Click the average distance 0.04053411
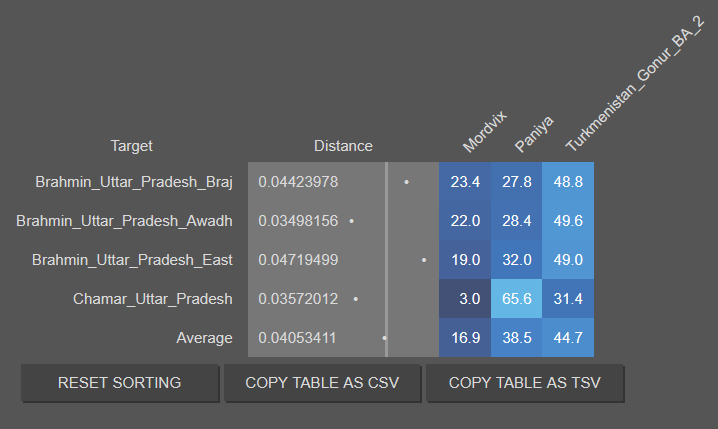 (x=297, y=338)
